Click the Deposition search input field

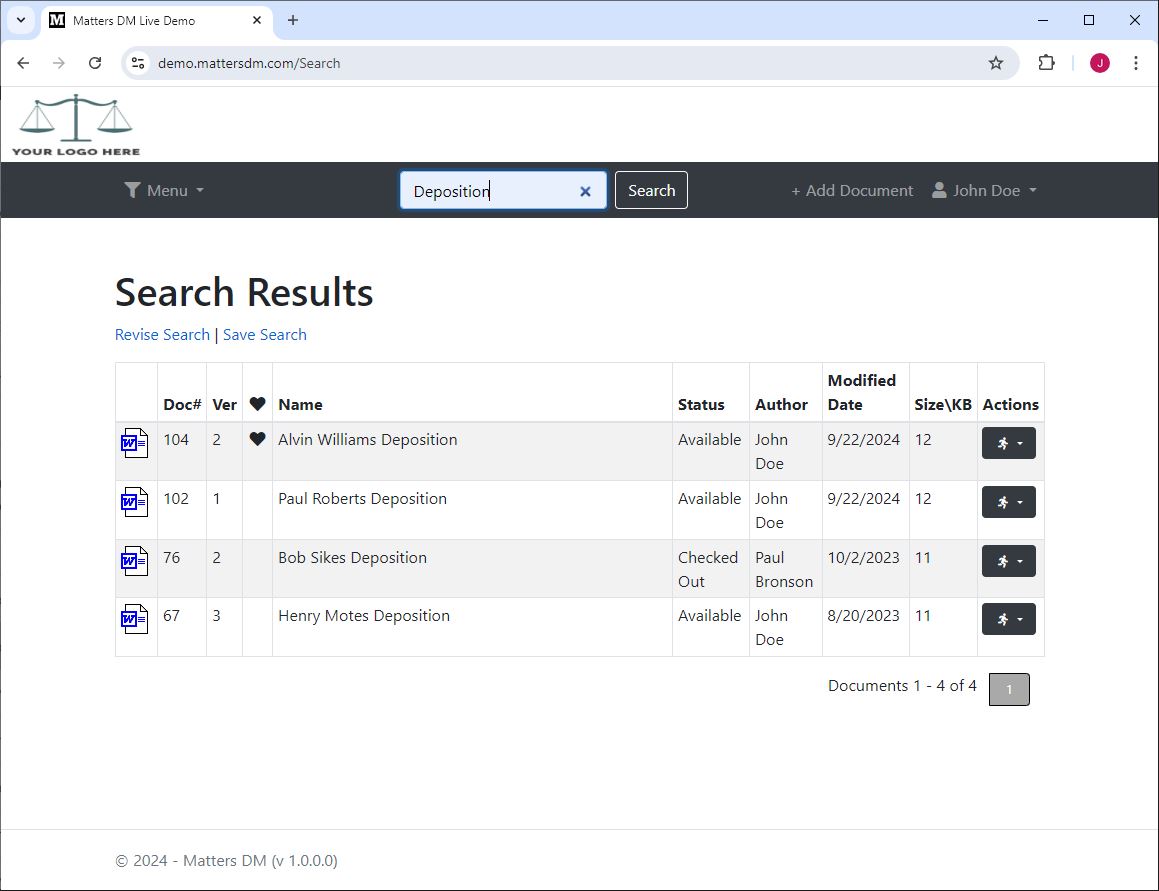(x=490, y=191)
